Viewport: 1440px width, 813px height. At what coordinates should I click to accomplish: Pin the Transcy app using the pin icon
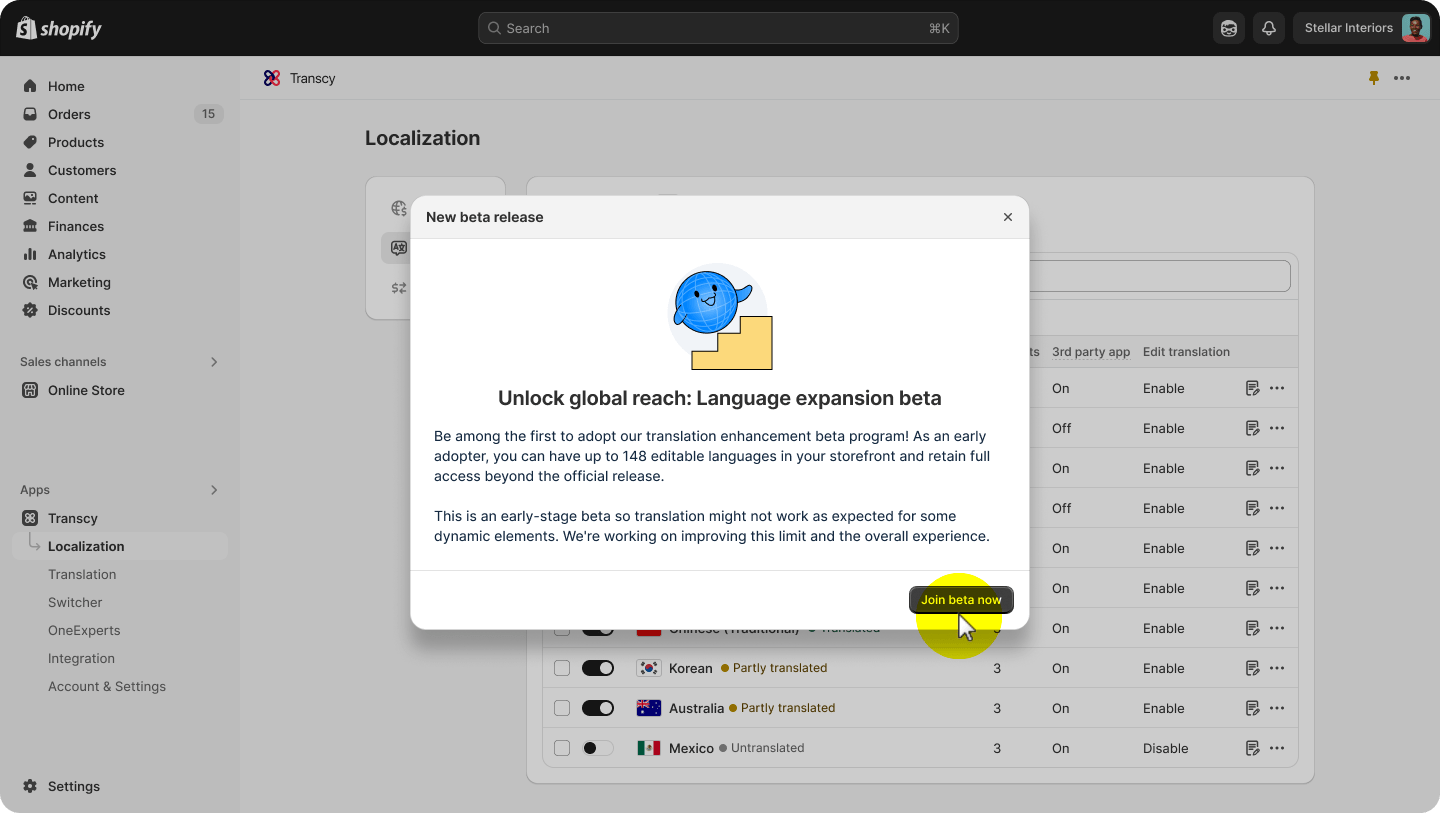[1374, 78]
